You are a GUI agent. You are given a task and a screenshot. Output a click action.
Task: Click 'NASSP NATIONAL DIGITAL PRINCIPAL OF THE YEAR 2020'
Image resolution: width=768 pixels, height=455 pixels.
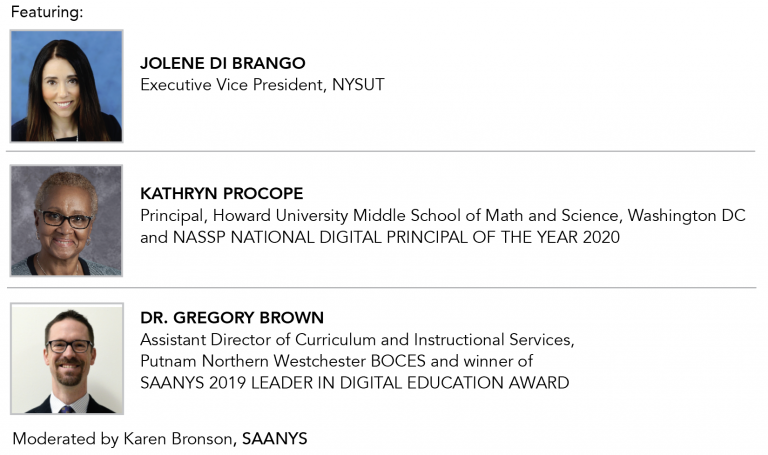(396, 237)
